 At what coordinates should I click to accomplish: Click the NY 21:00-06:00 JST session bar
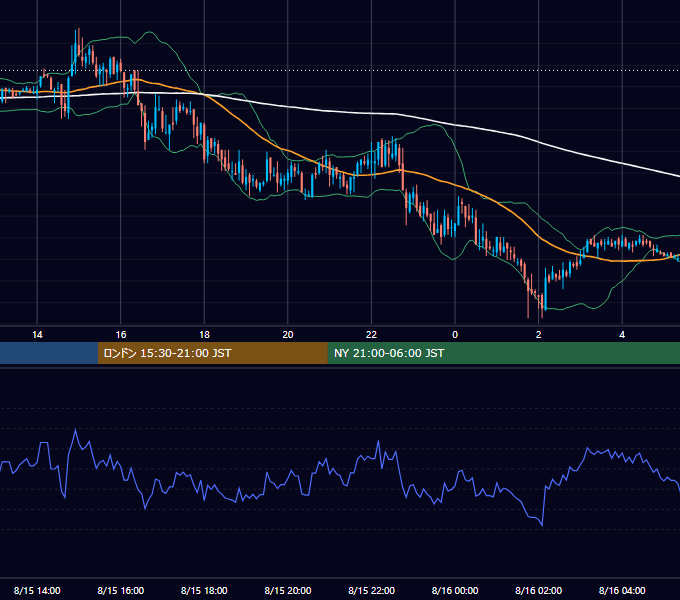pyautogui.click(x=503, y=353)
